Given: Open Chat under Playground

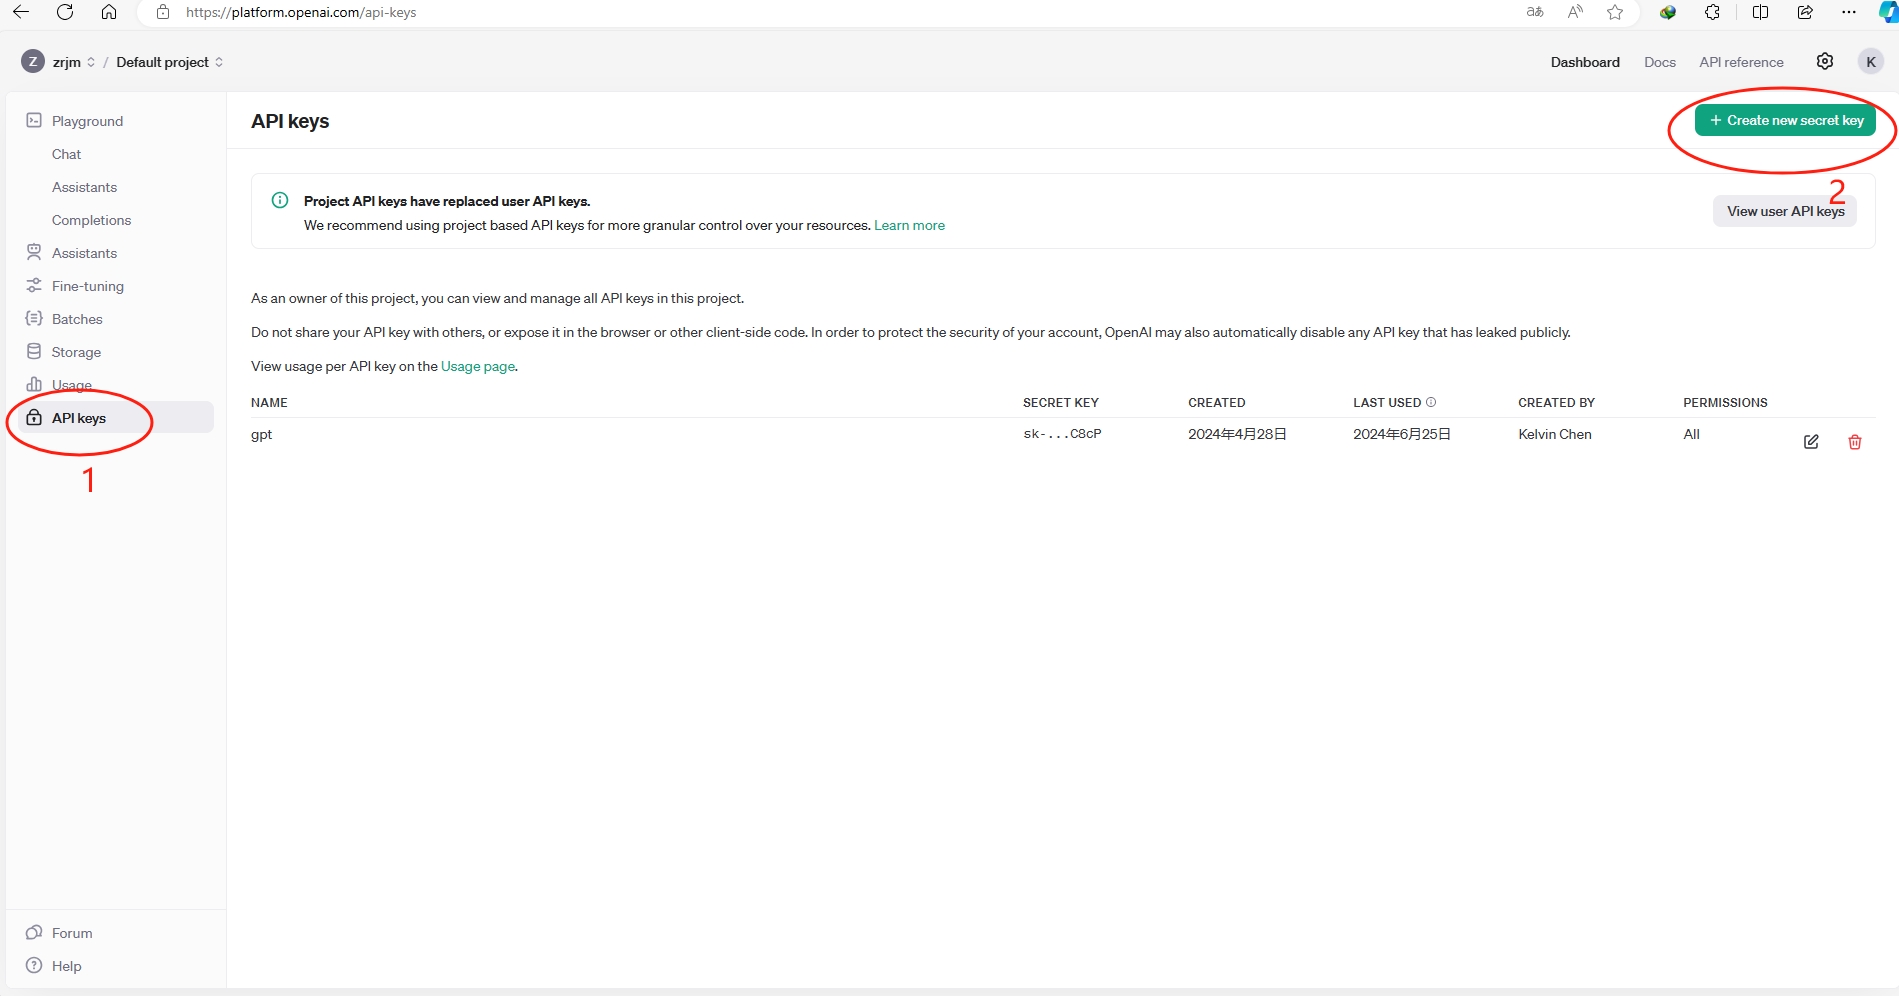Looking at the screenshot, I should (66, 154).
